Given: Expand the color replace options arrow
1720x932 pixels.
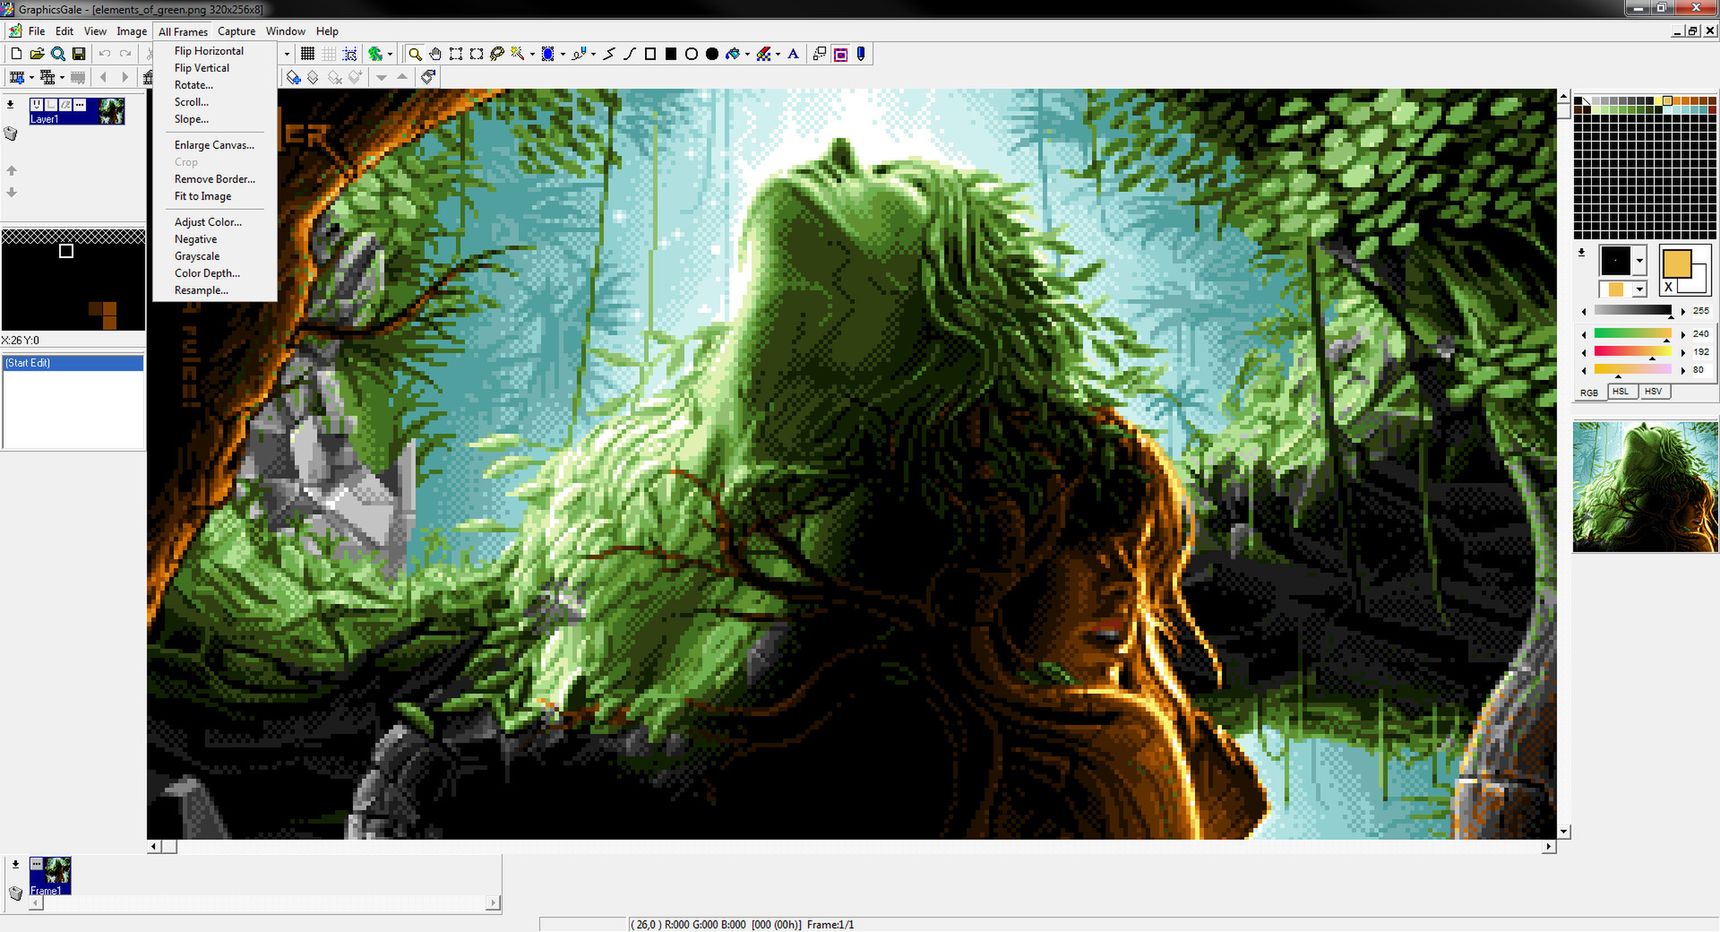Looking at the screenshot, I should (778, 54).
